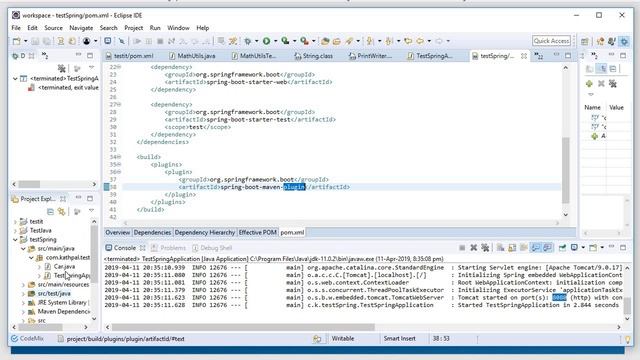Open the File menu
Image resolution: width=640 pixels, height=360 pixels.
[16, 28]
